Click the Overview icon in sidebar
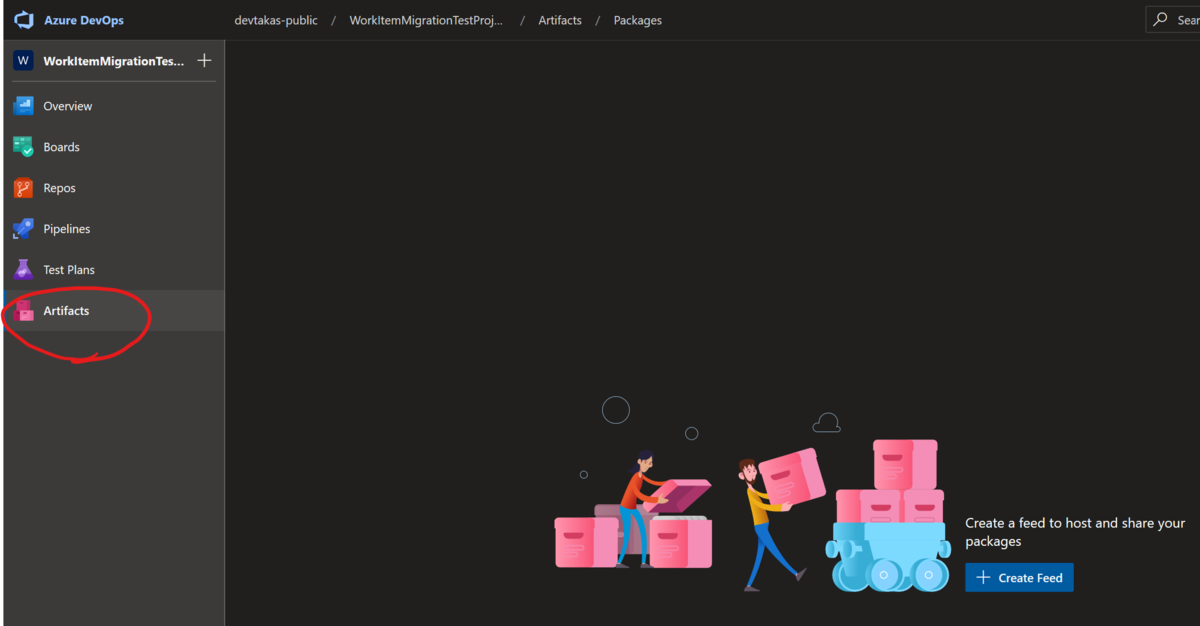 [x=23, y=106]
